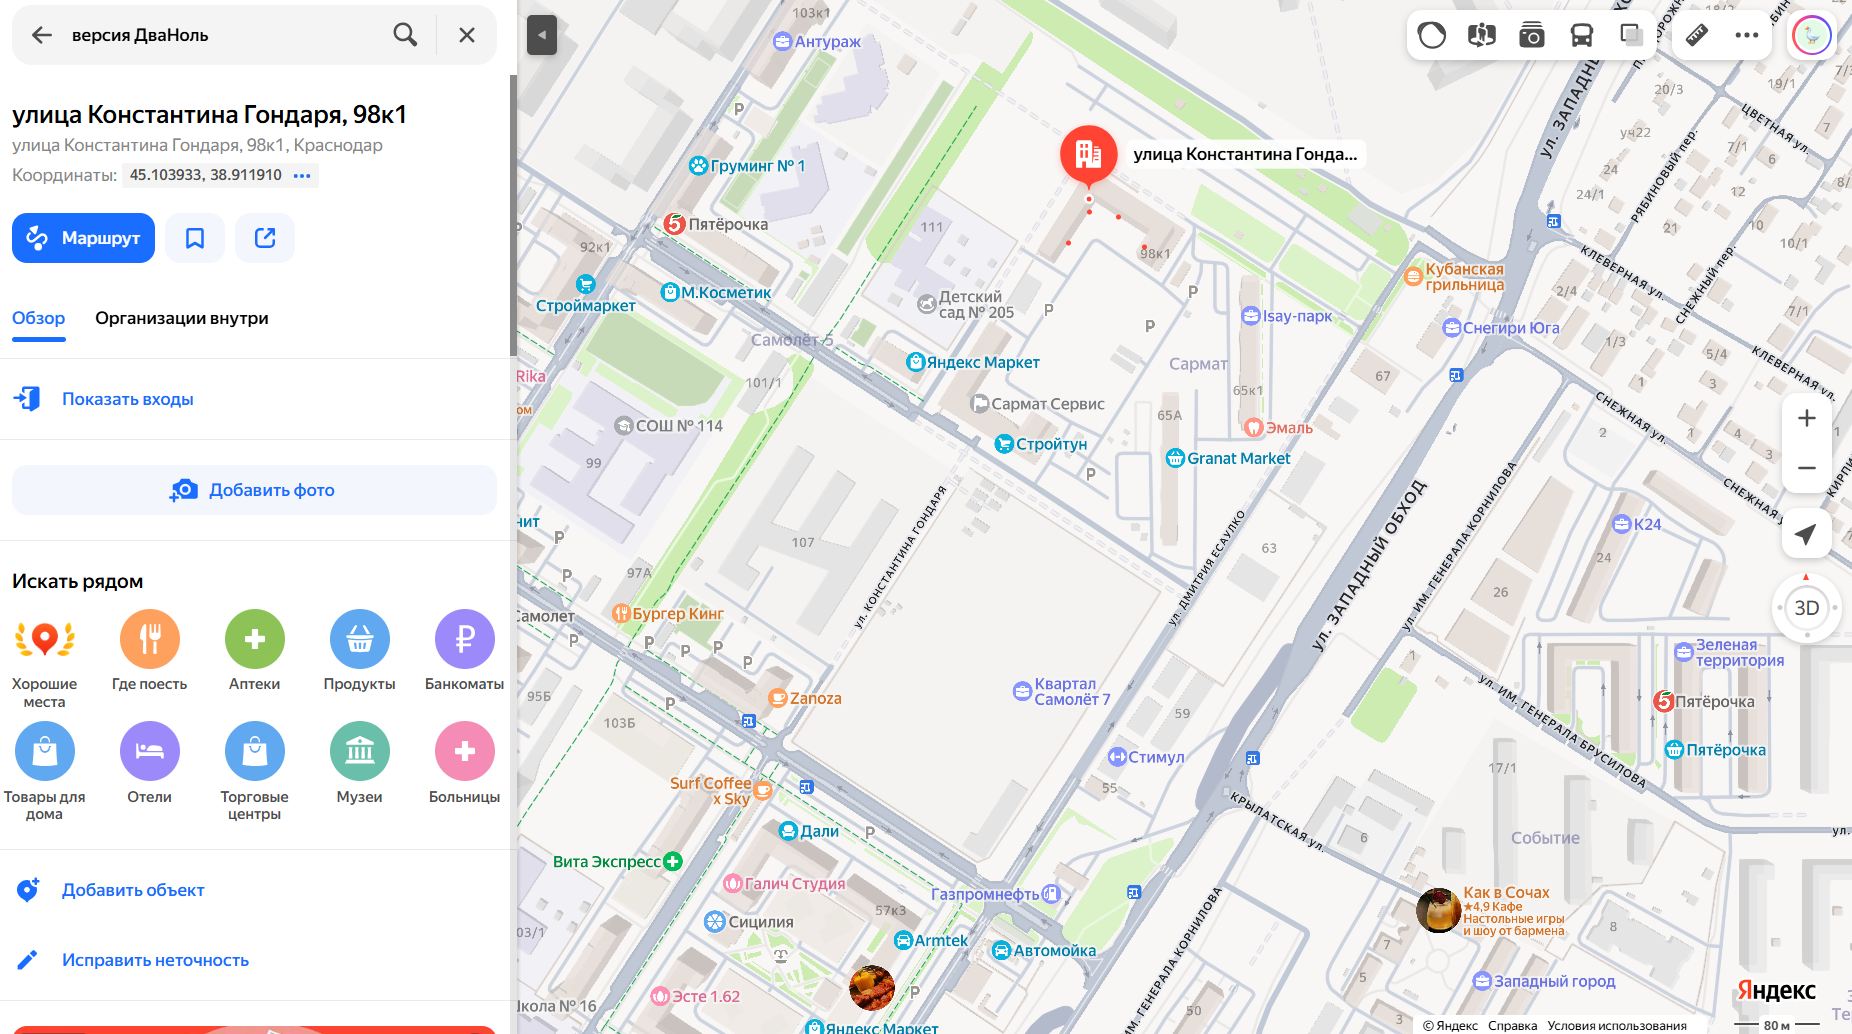
Task: Collapse the left sidebar panel
Action: click(541, 36)
